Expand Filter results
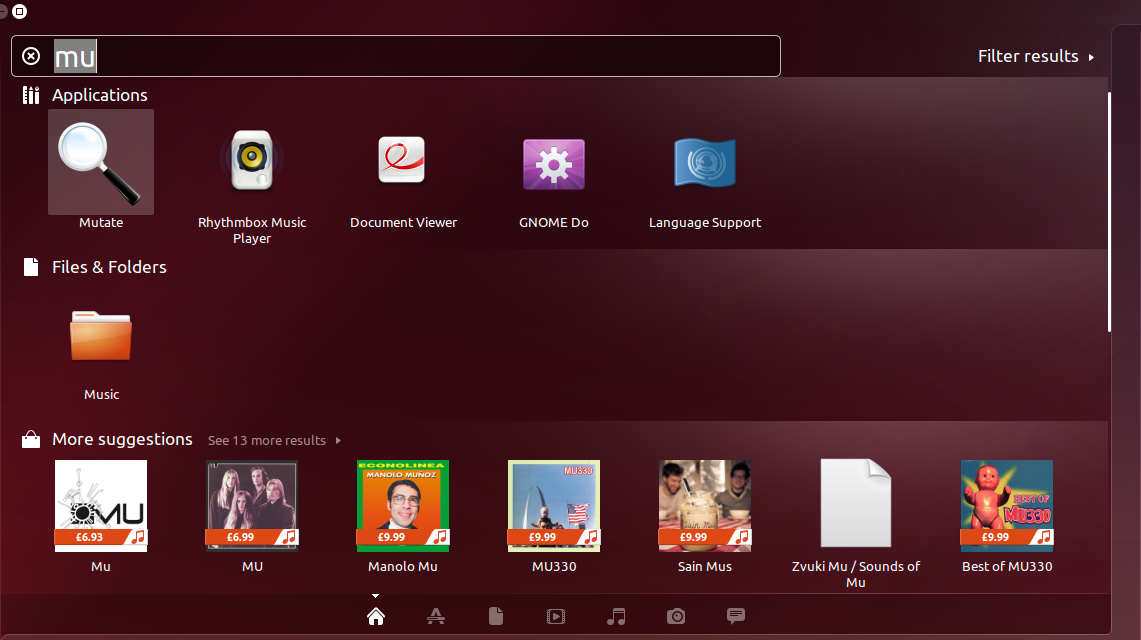 click(1035, 56)
